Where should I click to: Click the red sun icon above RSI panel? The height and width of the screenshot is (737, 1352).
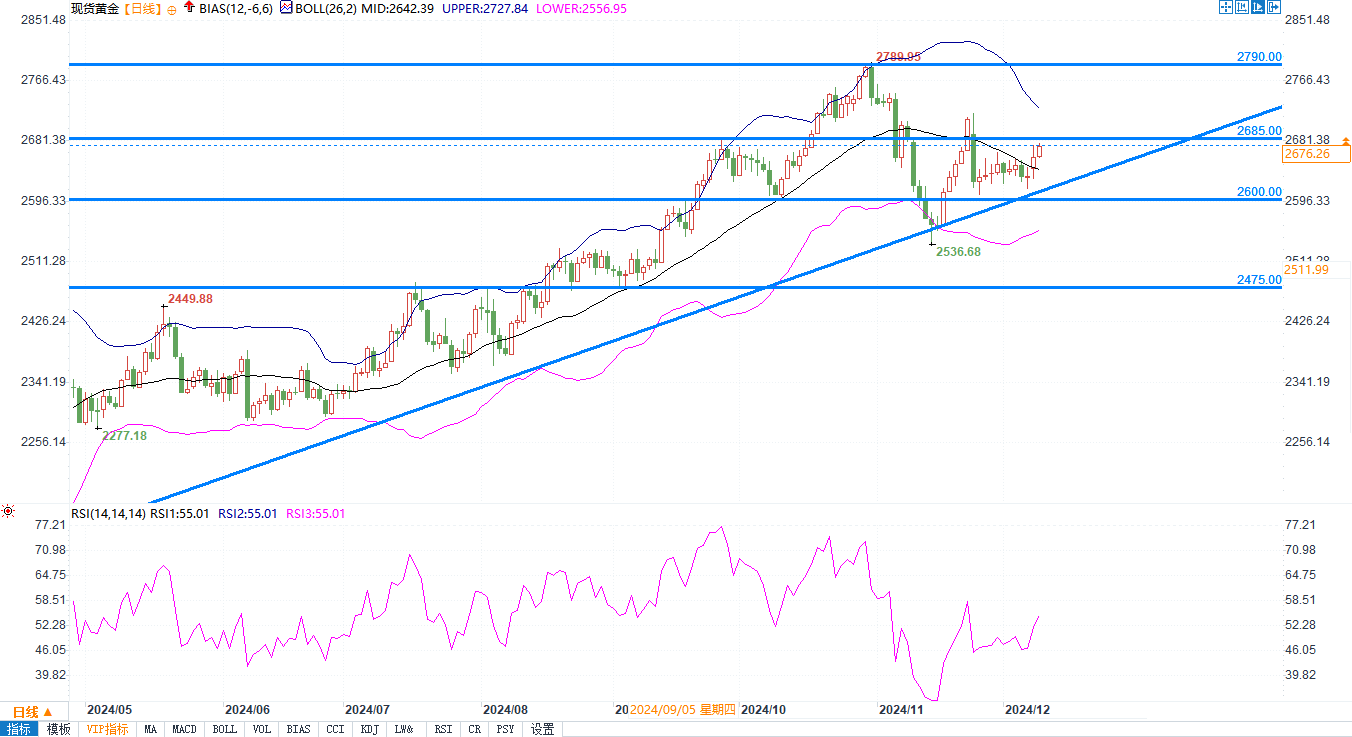8,512
